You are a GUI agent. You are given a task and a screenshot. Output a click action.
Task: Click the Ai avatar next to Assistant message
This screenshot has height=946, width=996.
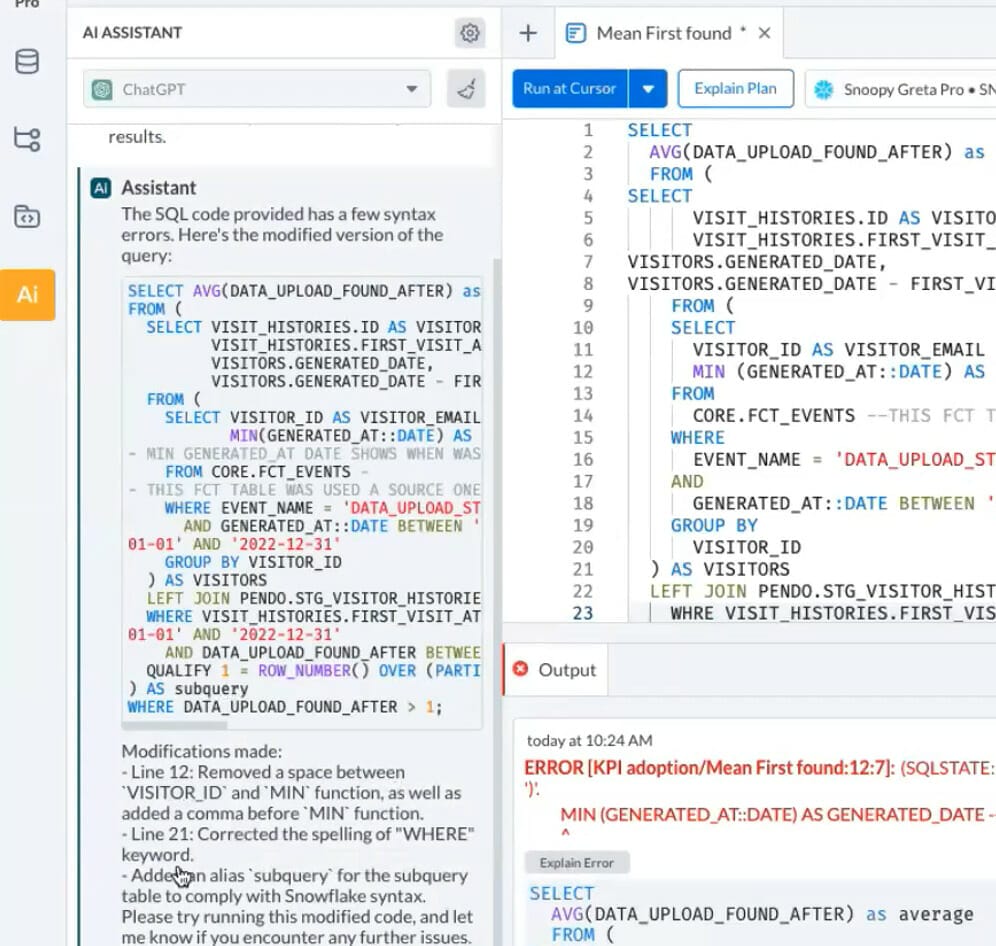coord(101,188)
